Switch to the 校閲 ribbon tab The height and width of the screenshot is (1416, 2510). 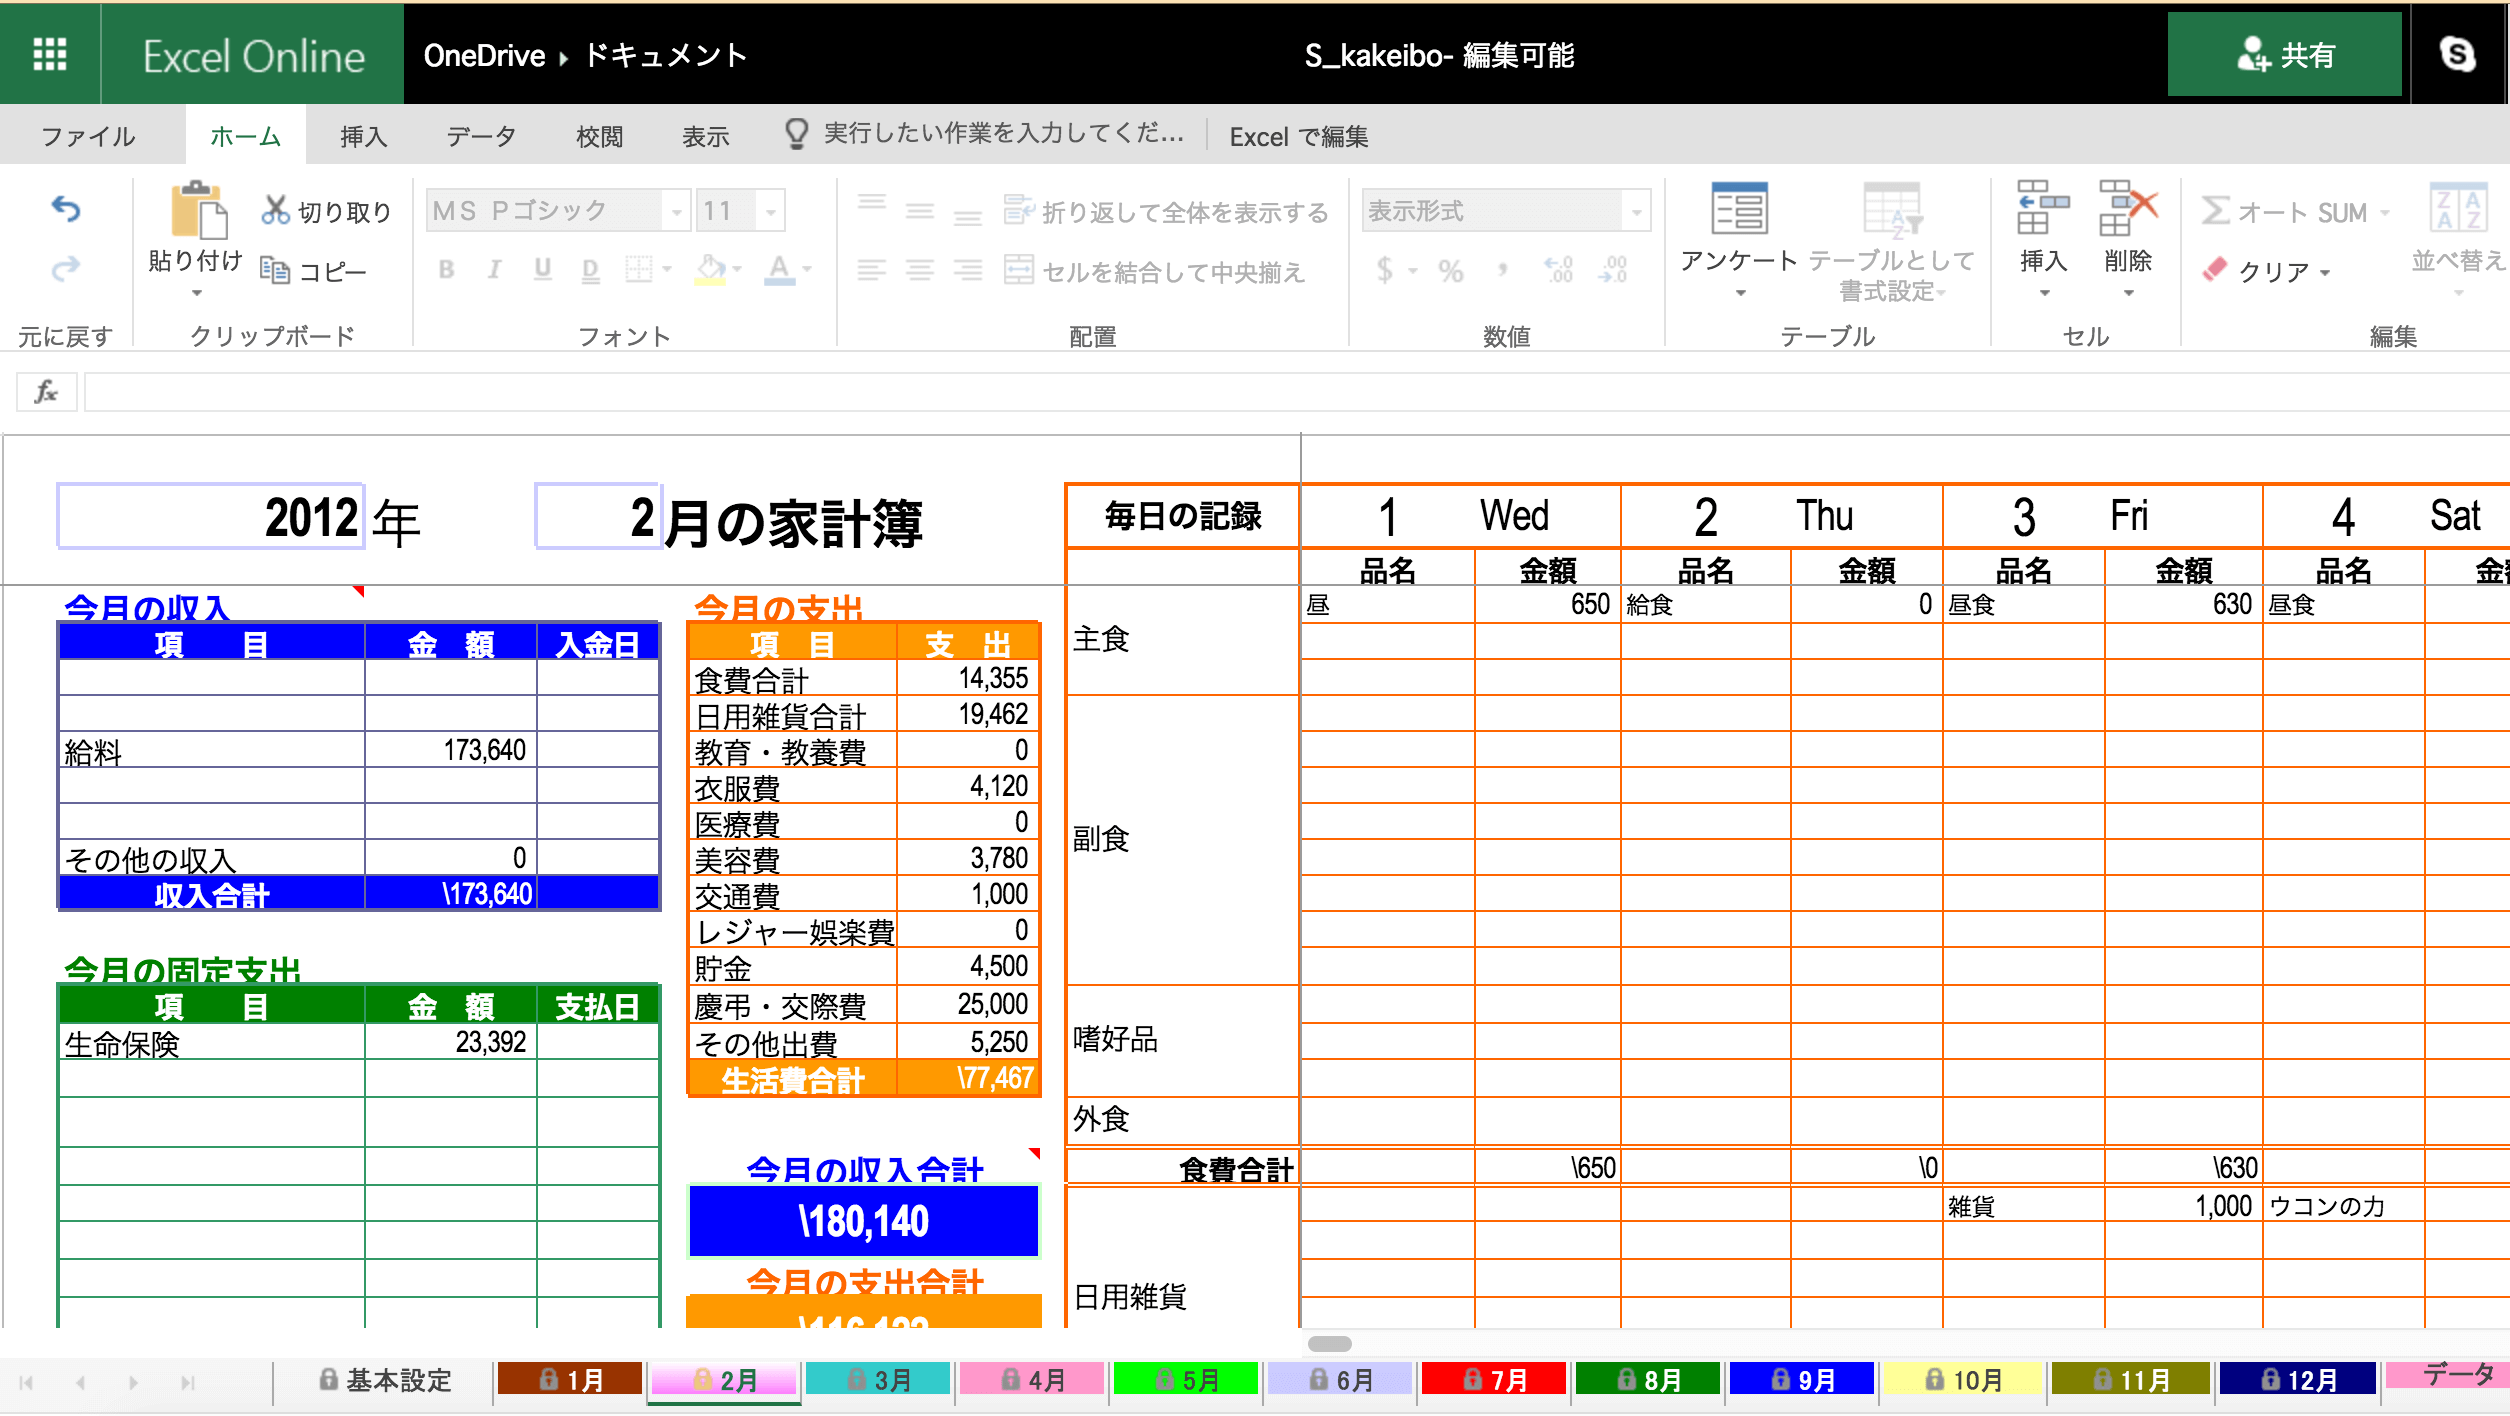599,136
